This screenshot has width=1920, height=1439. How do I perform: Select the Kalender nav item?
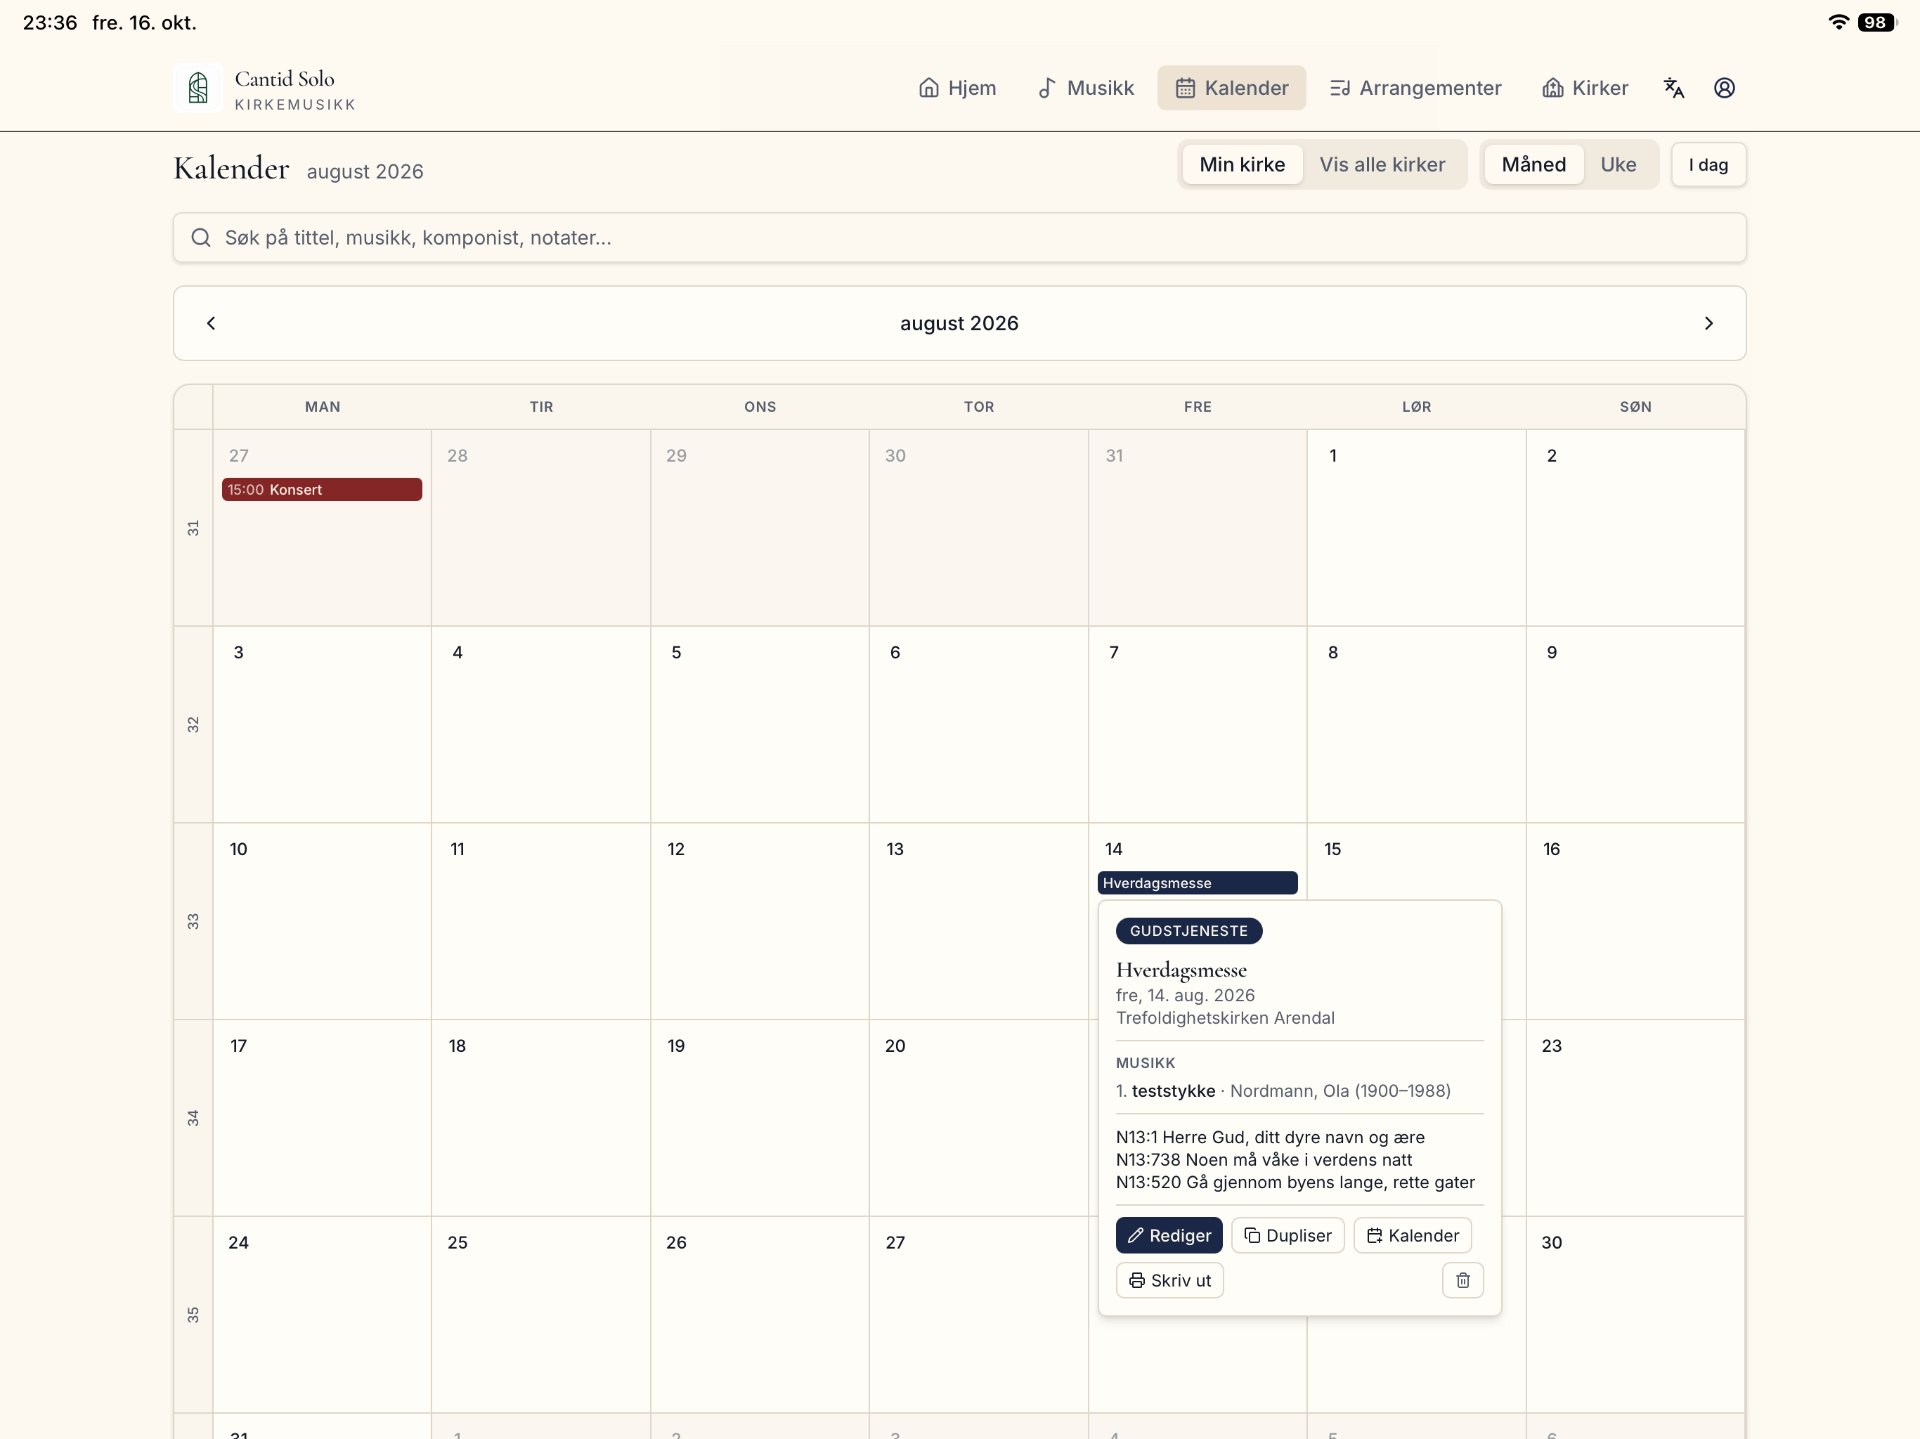[x=1231, y=88]
